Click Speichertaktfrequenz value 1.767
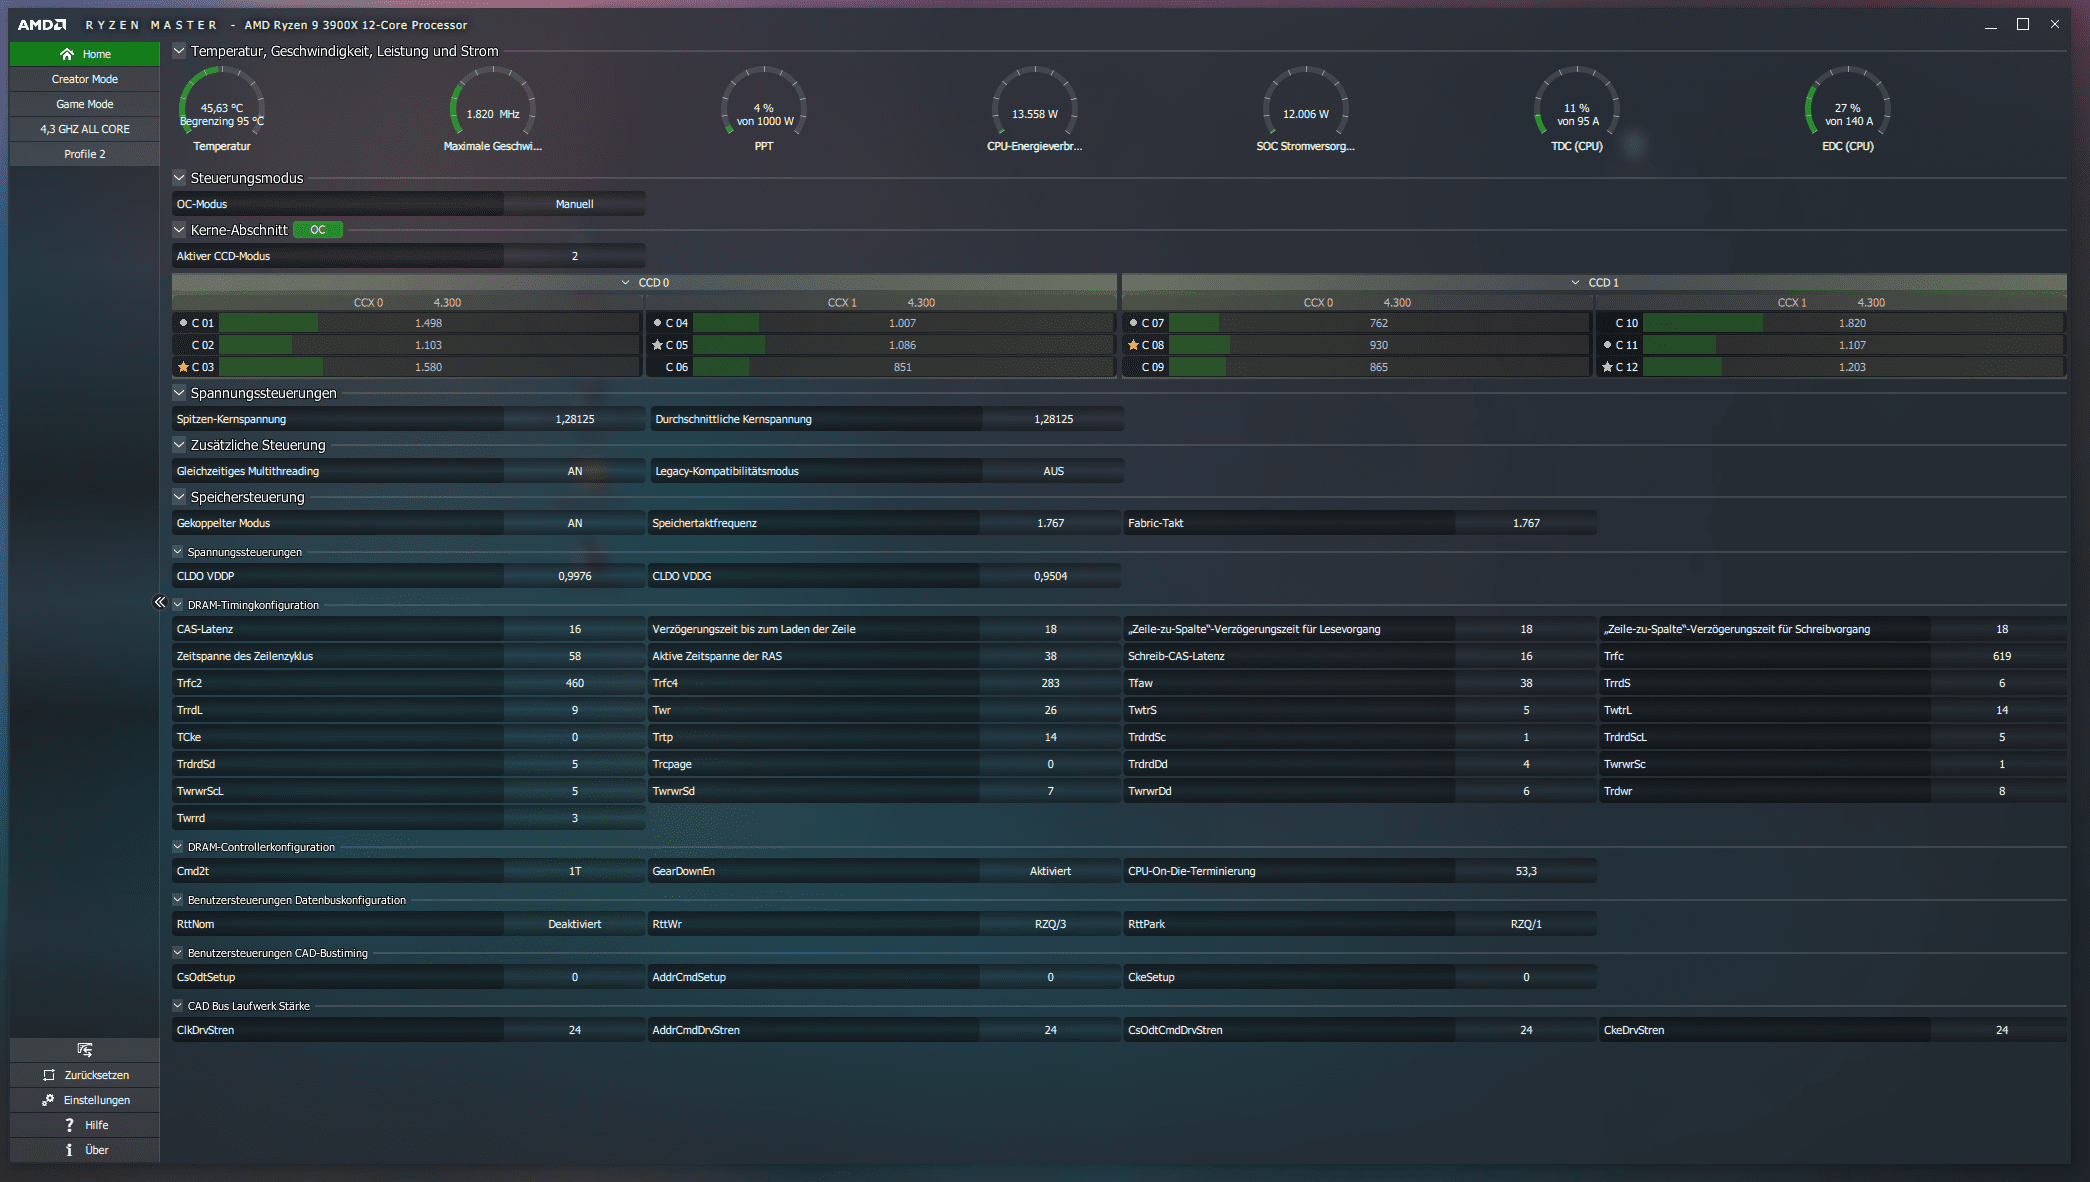This screenshot has width=2090, height=1182. click(x=1050, y=523)
